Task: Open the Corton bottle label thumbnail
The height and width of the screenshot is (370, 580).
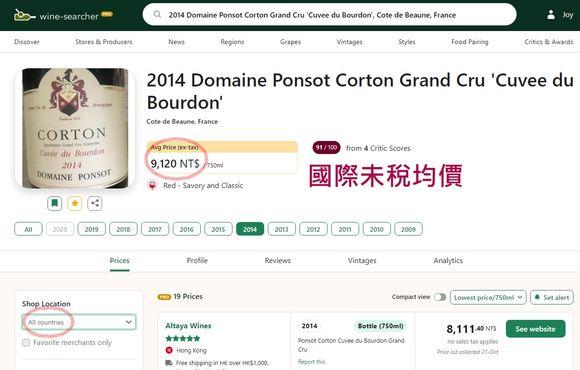Action: [75, 128]
